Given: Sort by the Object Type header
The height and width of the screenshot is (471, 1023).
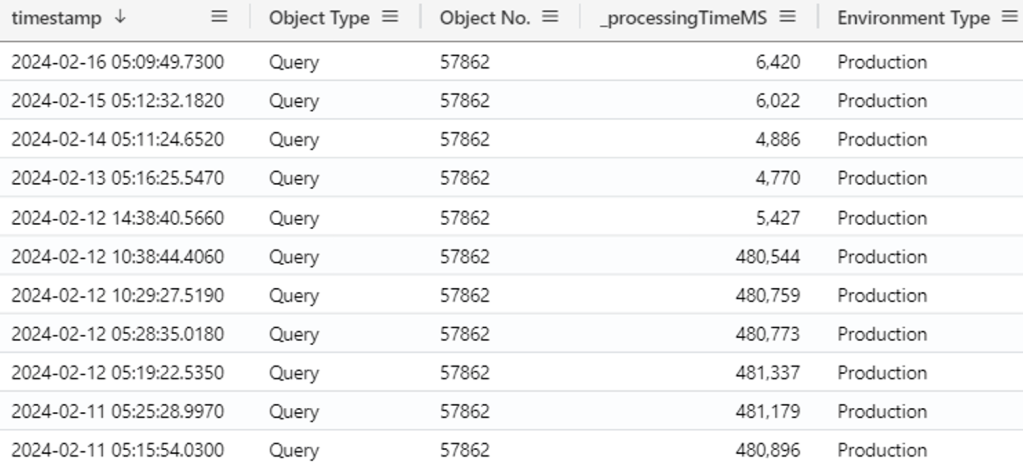Looking at the screenshot, I should pos(318,18).
